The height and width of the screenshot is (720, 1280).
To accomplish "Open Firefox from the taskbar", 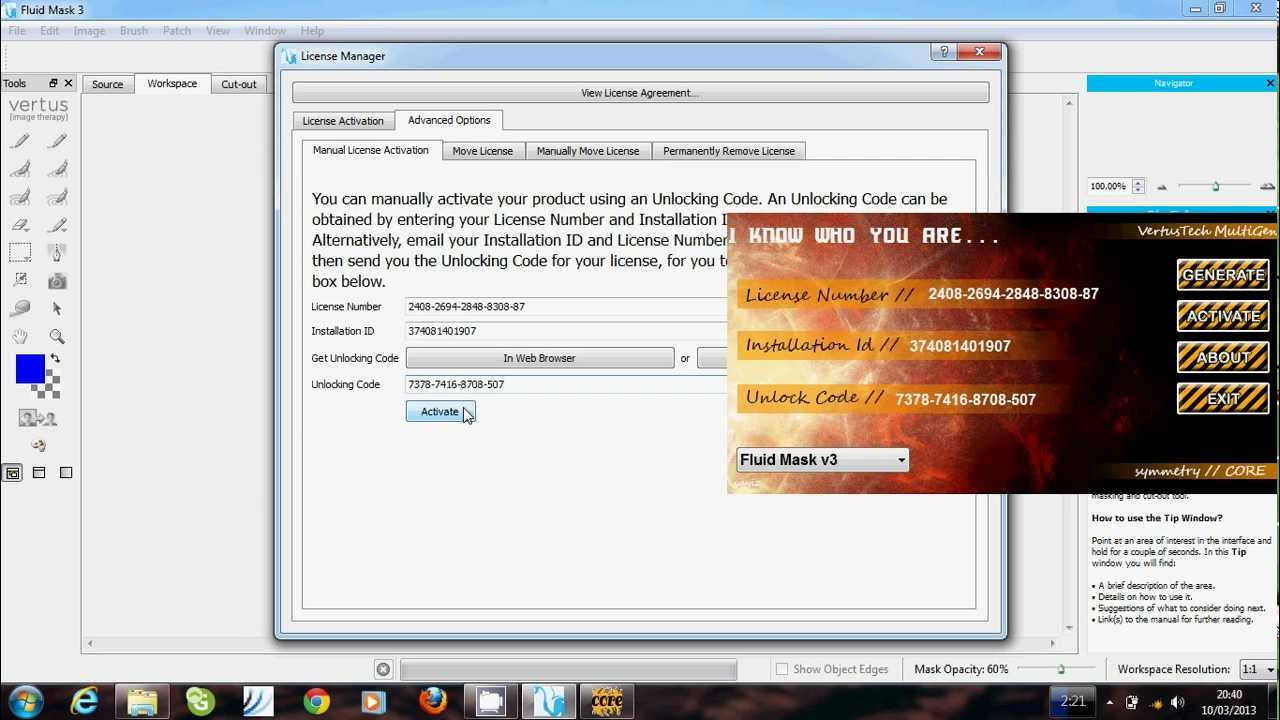I will [433, 701].
